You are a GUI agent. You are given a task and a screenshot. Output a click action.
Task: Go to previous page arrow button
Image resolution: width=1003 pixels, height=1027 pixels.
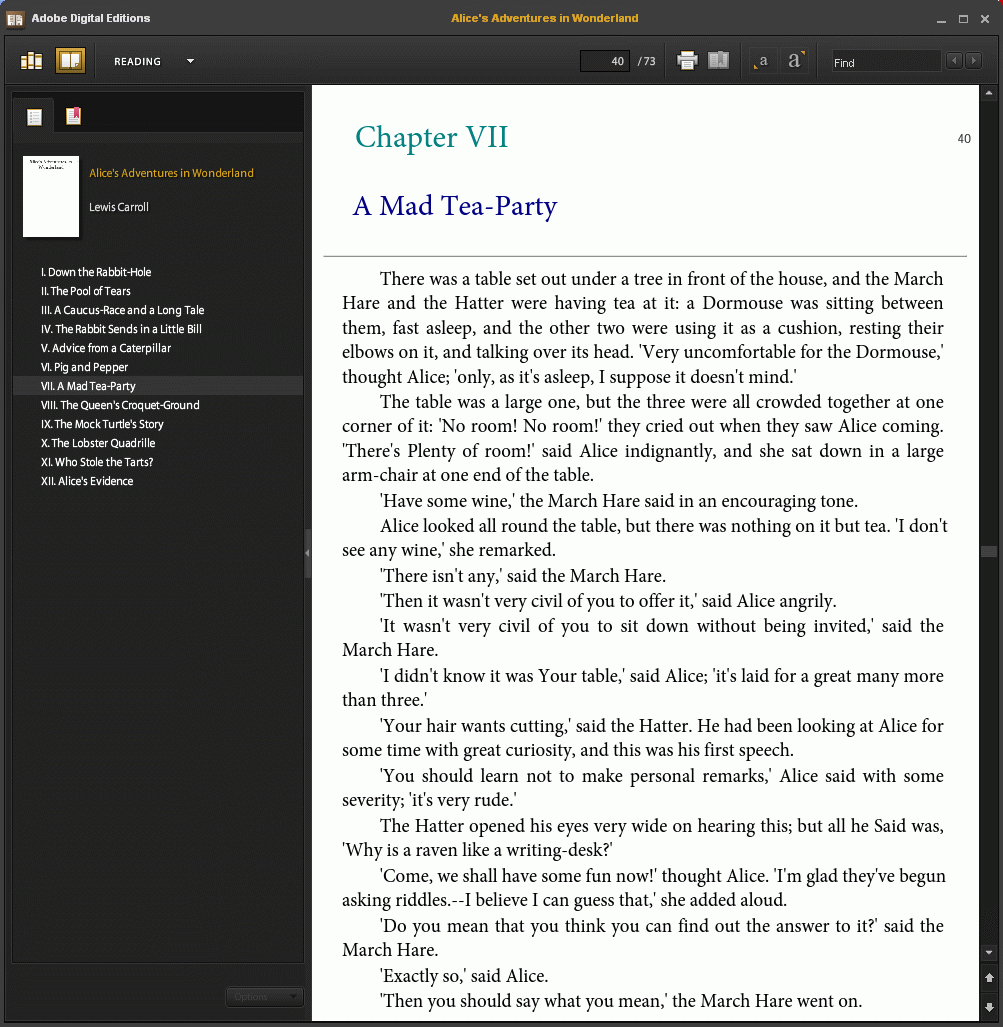point(989,978)
